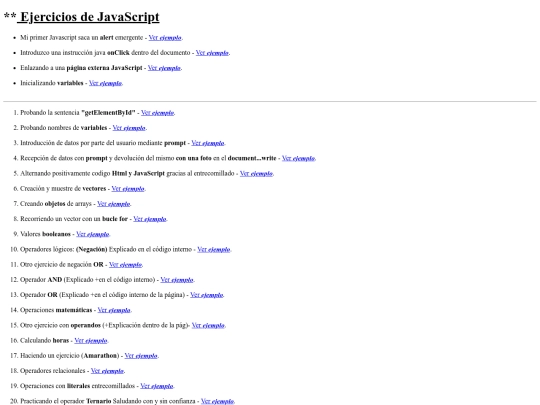This screenshot has height=405, width=540.
Task: Click text 'Operaciones matemáticas'
Action: click(x=56, y=309)
